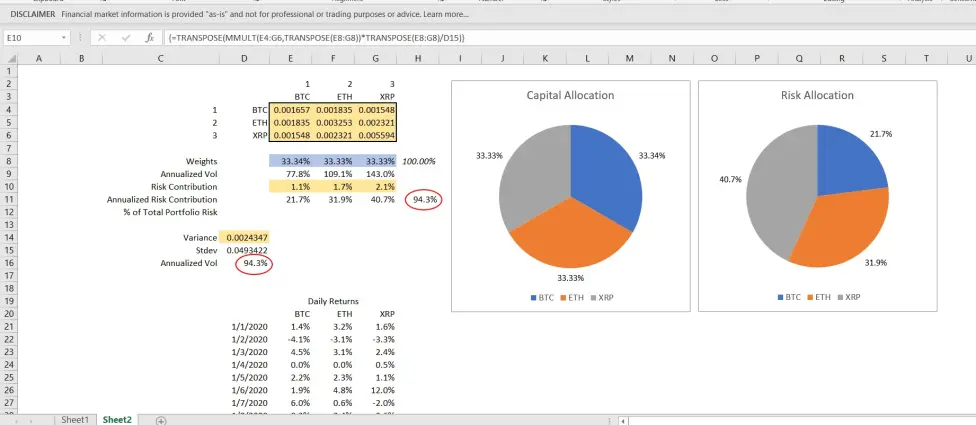Screen dimensions: 976x425
Task: Open the Name Box dropdown arrow
Action: [64, 38]
